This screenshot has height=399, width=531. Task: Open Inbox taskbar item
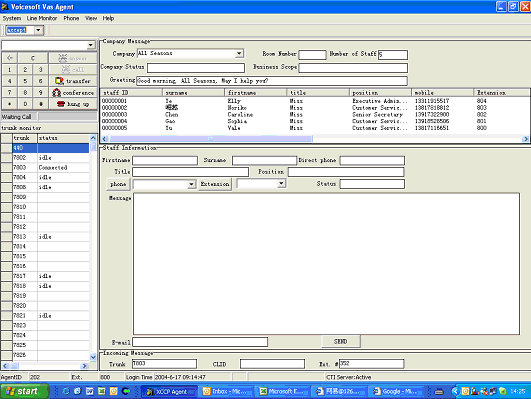(x=225, y=392)
